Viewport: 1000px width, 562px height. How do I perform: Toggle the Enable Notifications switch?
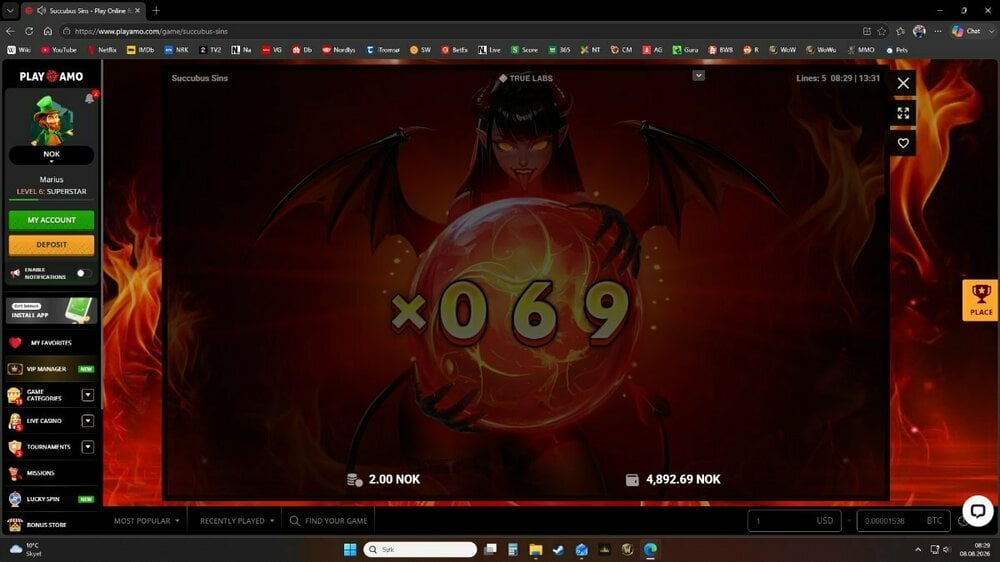83,273
